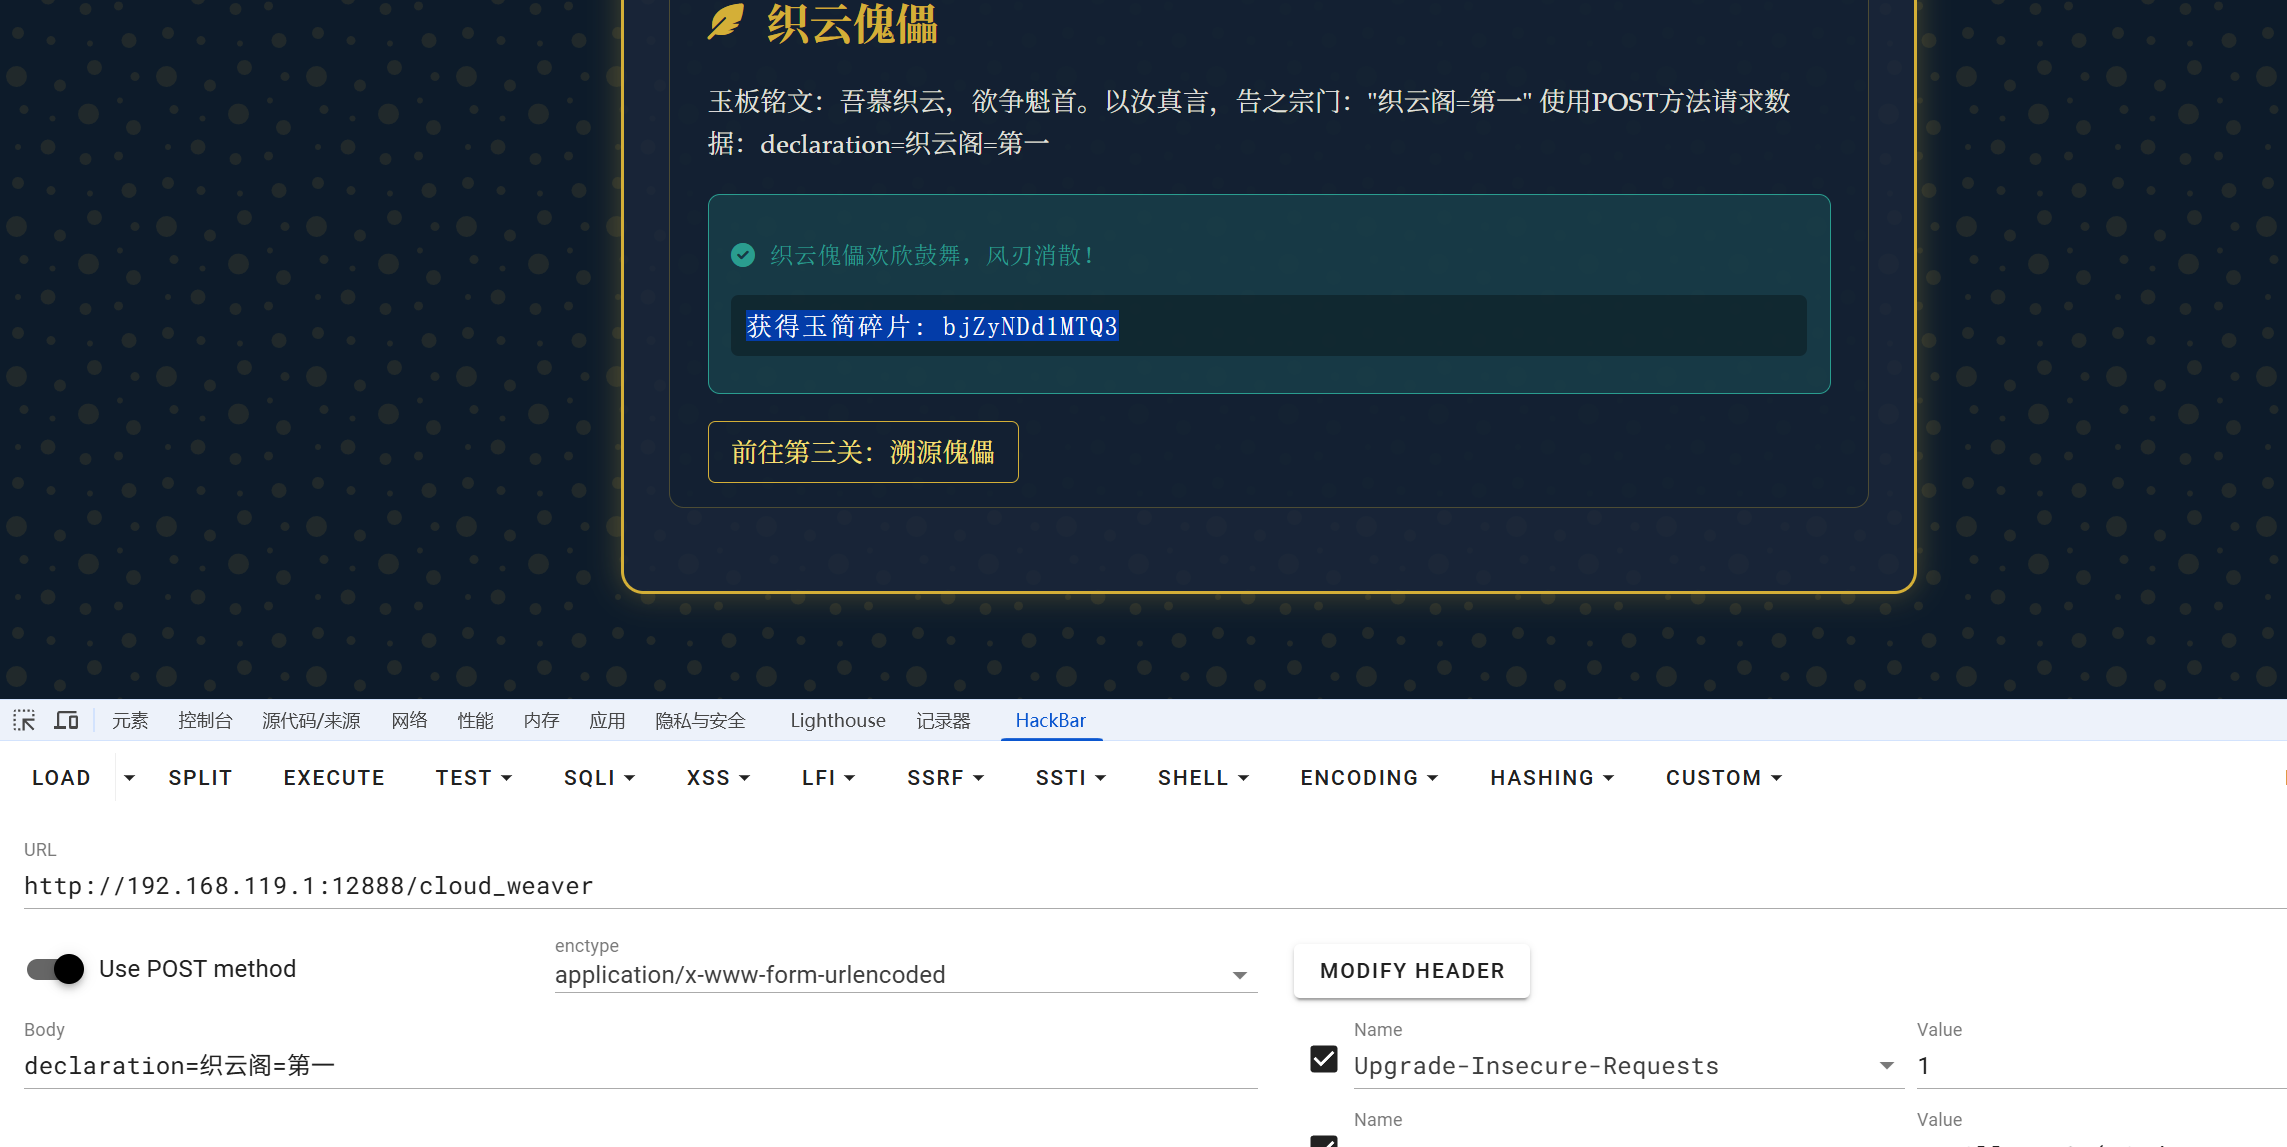
Task: Expand the header Name dropdown arrow
Action: tap(1886, 1066)
